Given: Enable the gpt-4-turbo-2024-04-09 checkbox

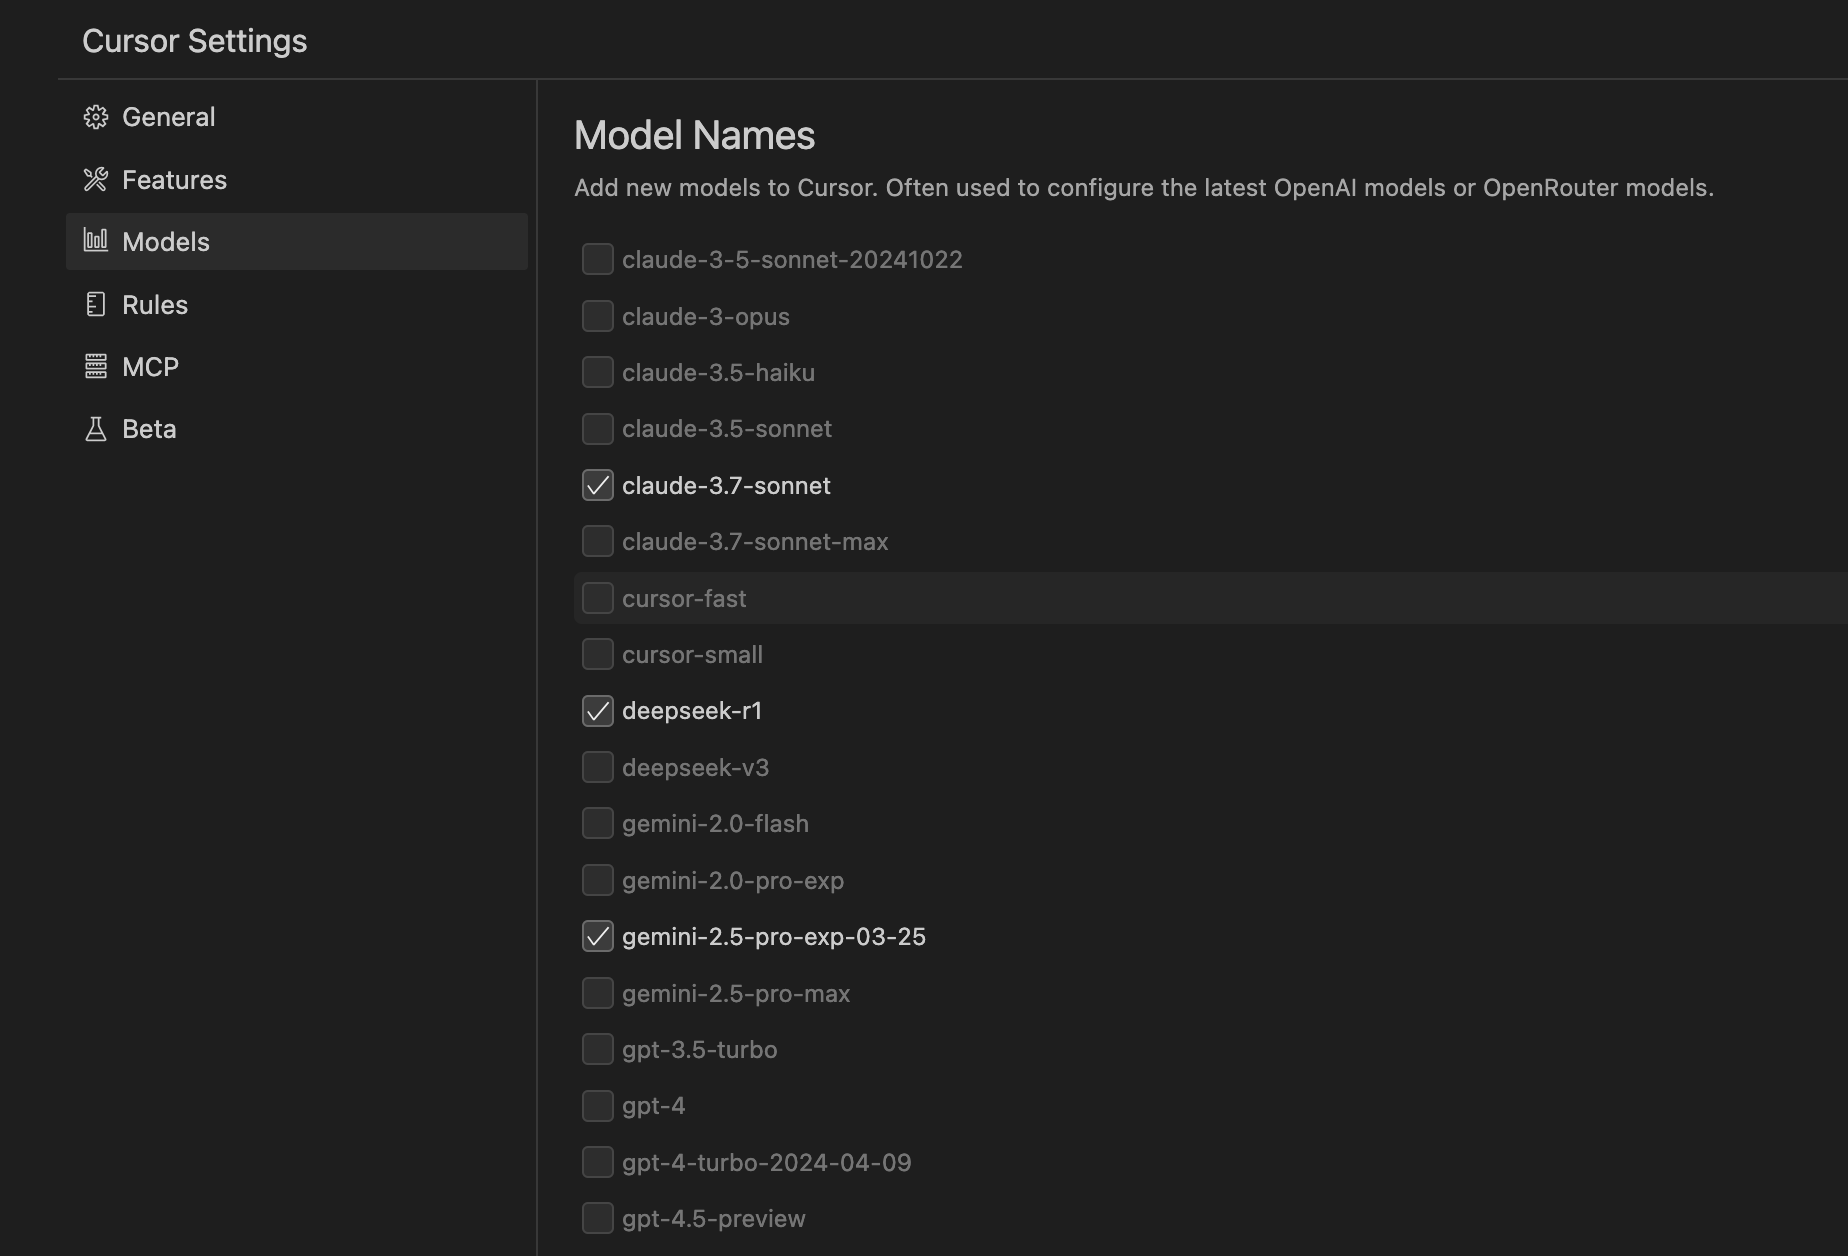Looking at the screenshot, I should click(598, 1162).
